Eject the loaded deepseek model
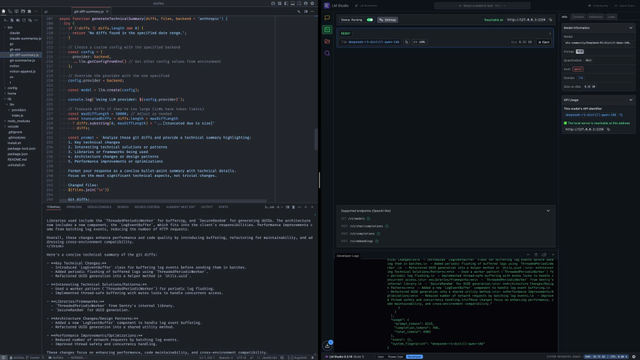640x360 pixels. point(544,42)
